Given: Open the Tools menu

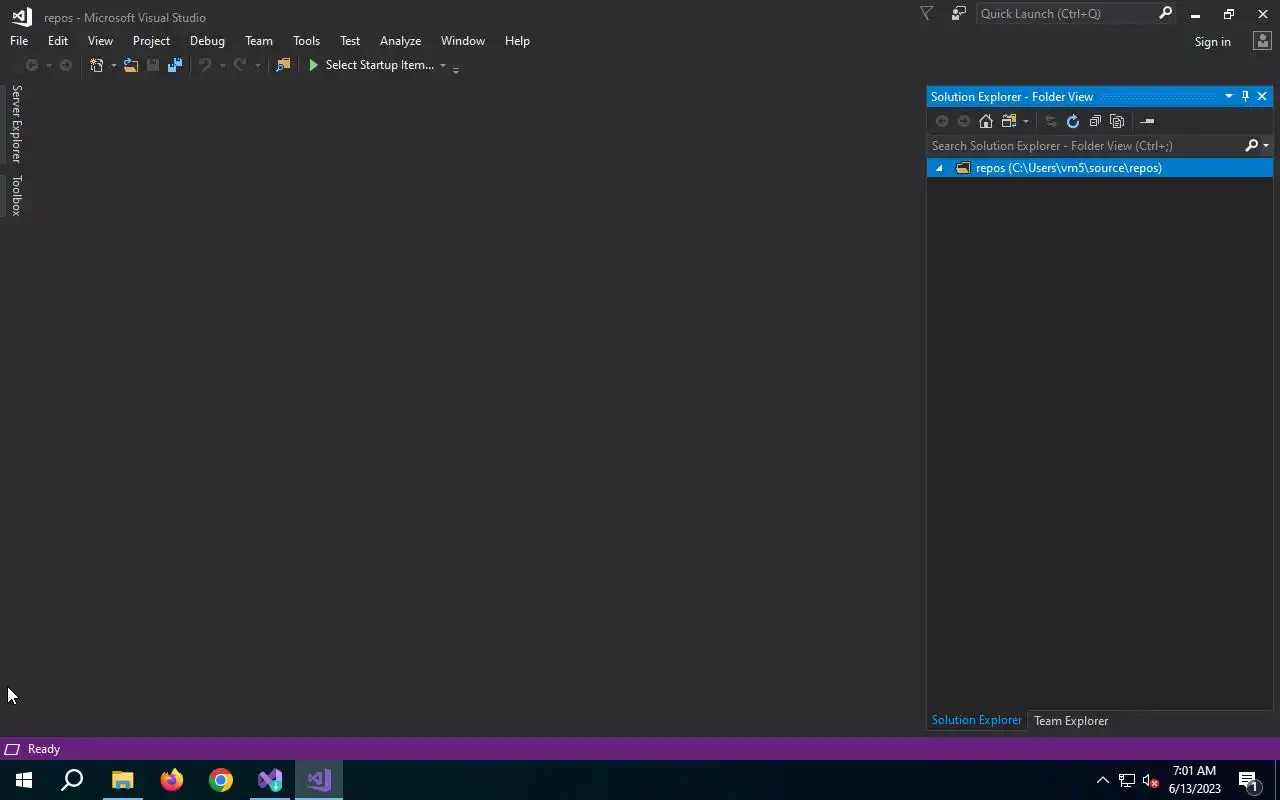Looking at the screenshot, I should (306, 41).
